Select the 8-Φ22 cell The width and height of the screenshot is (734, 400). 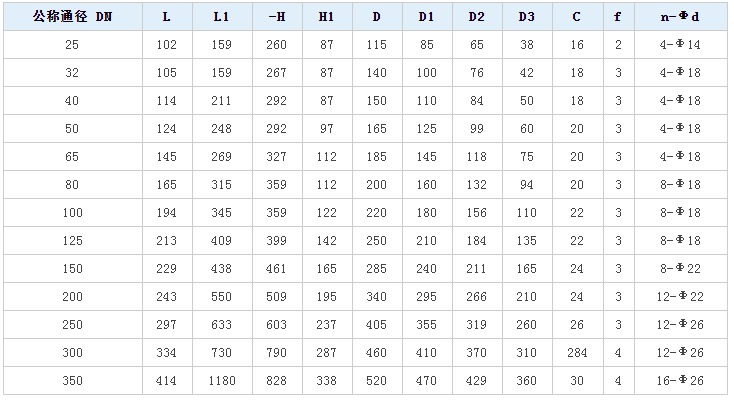point(681,269)
